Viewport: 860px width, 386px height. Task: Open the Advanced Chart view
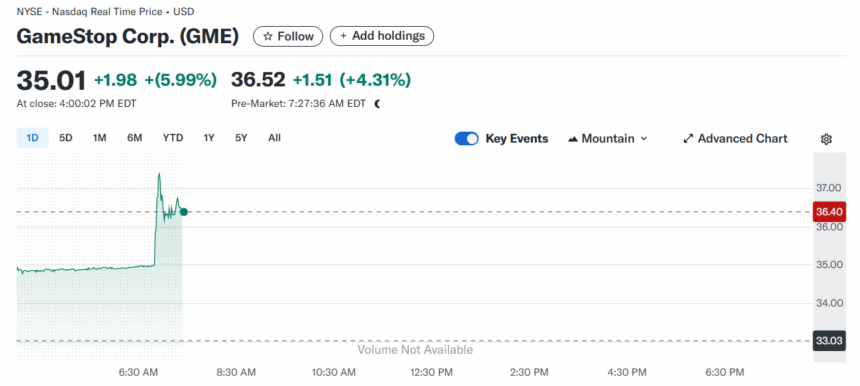[x=735, y=139]
